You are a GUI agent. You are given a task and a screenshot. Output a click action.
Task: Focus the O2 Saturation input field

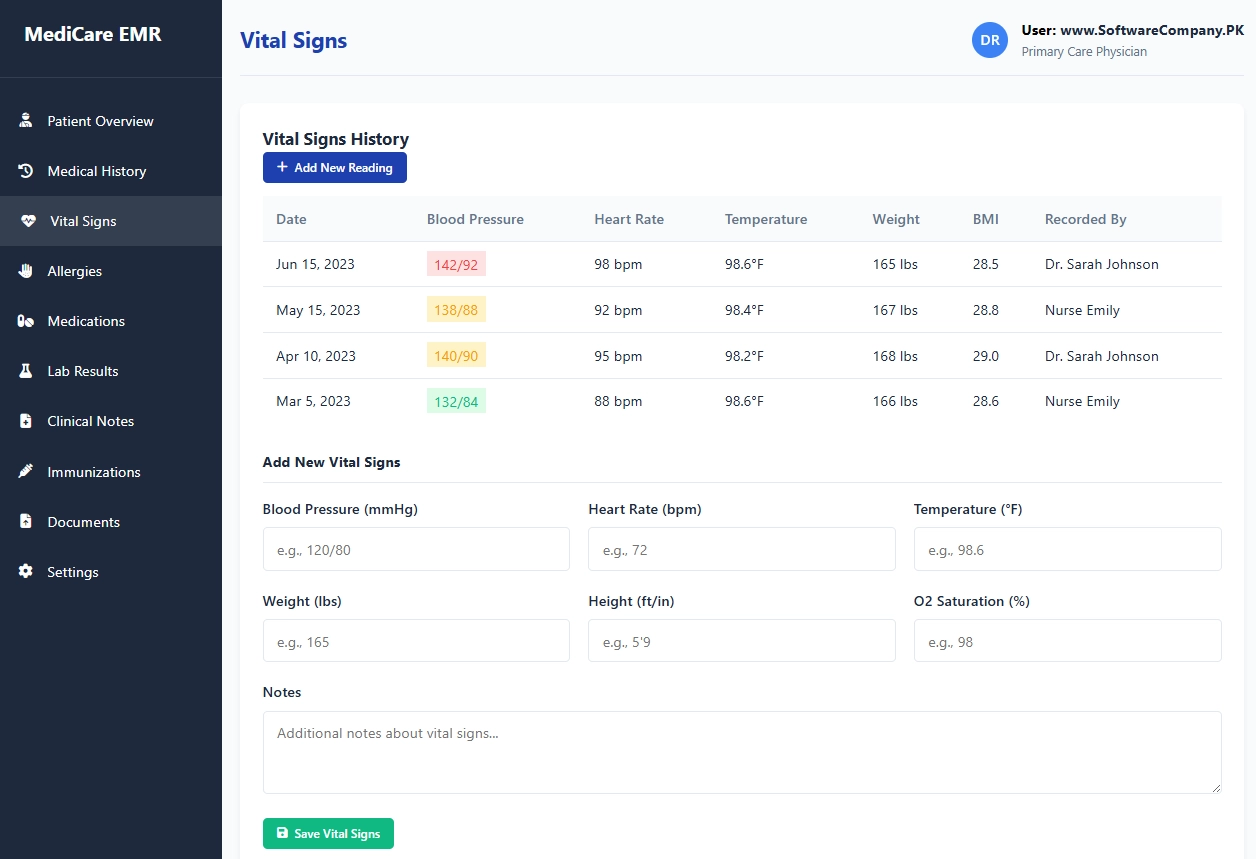(1067, 641)
